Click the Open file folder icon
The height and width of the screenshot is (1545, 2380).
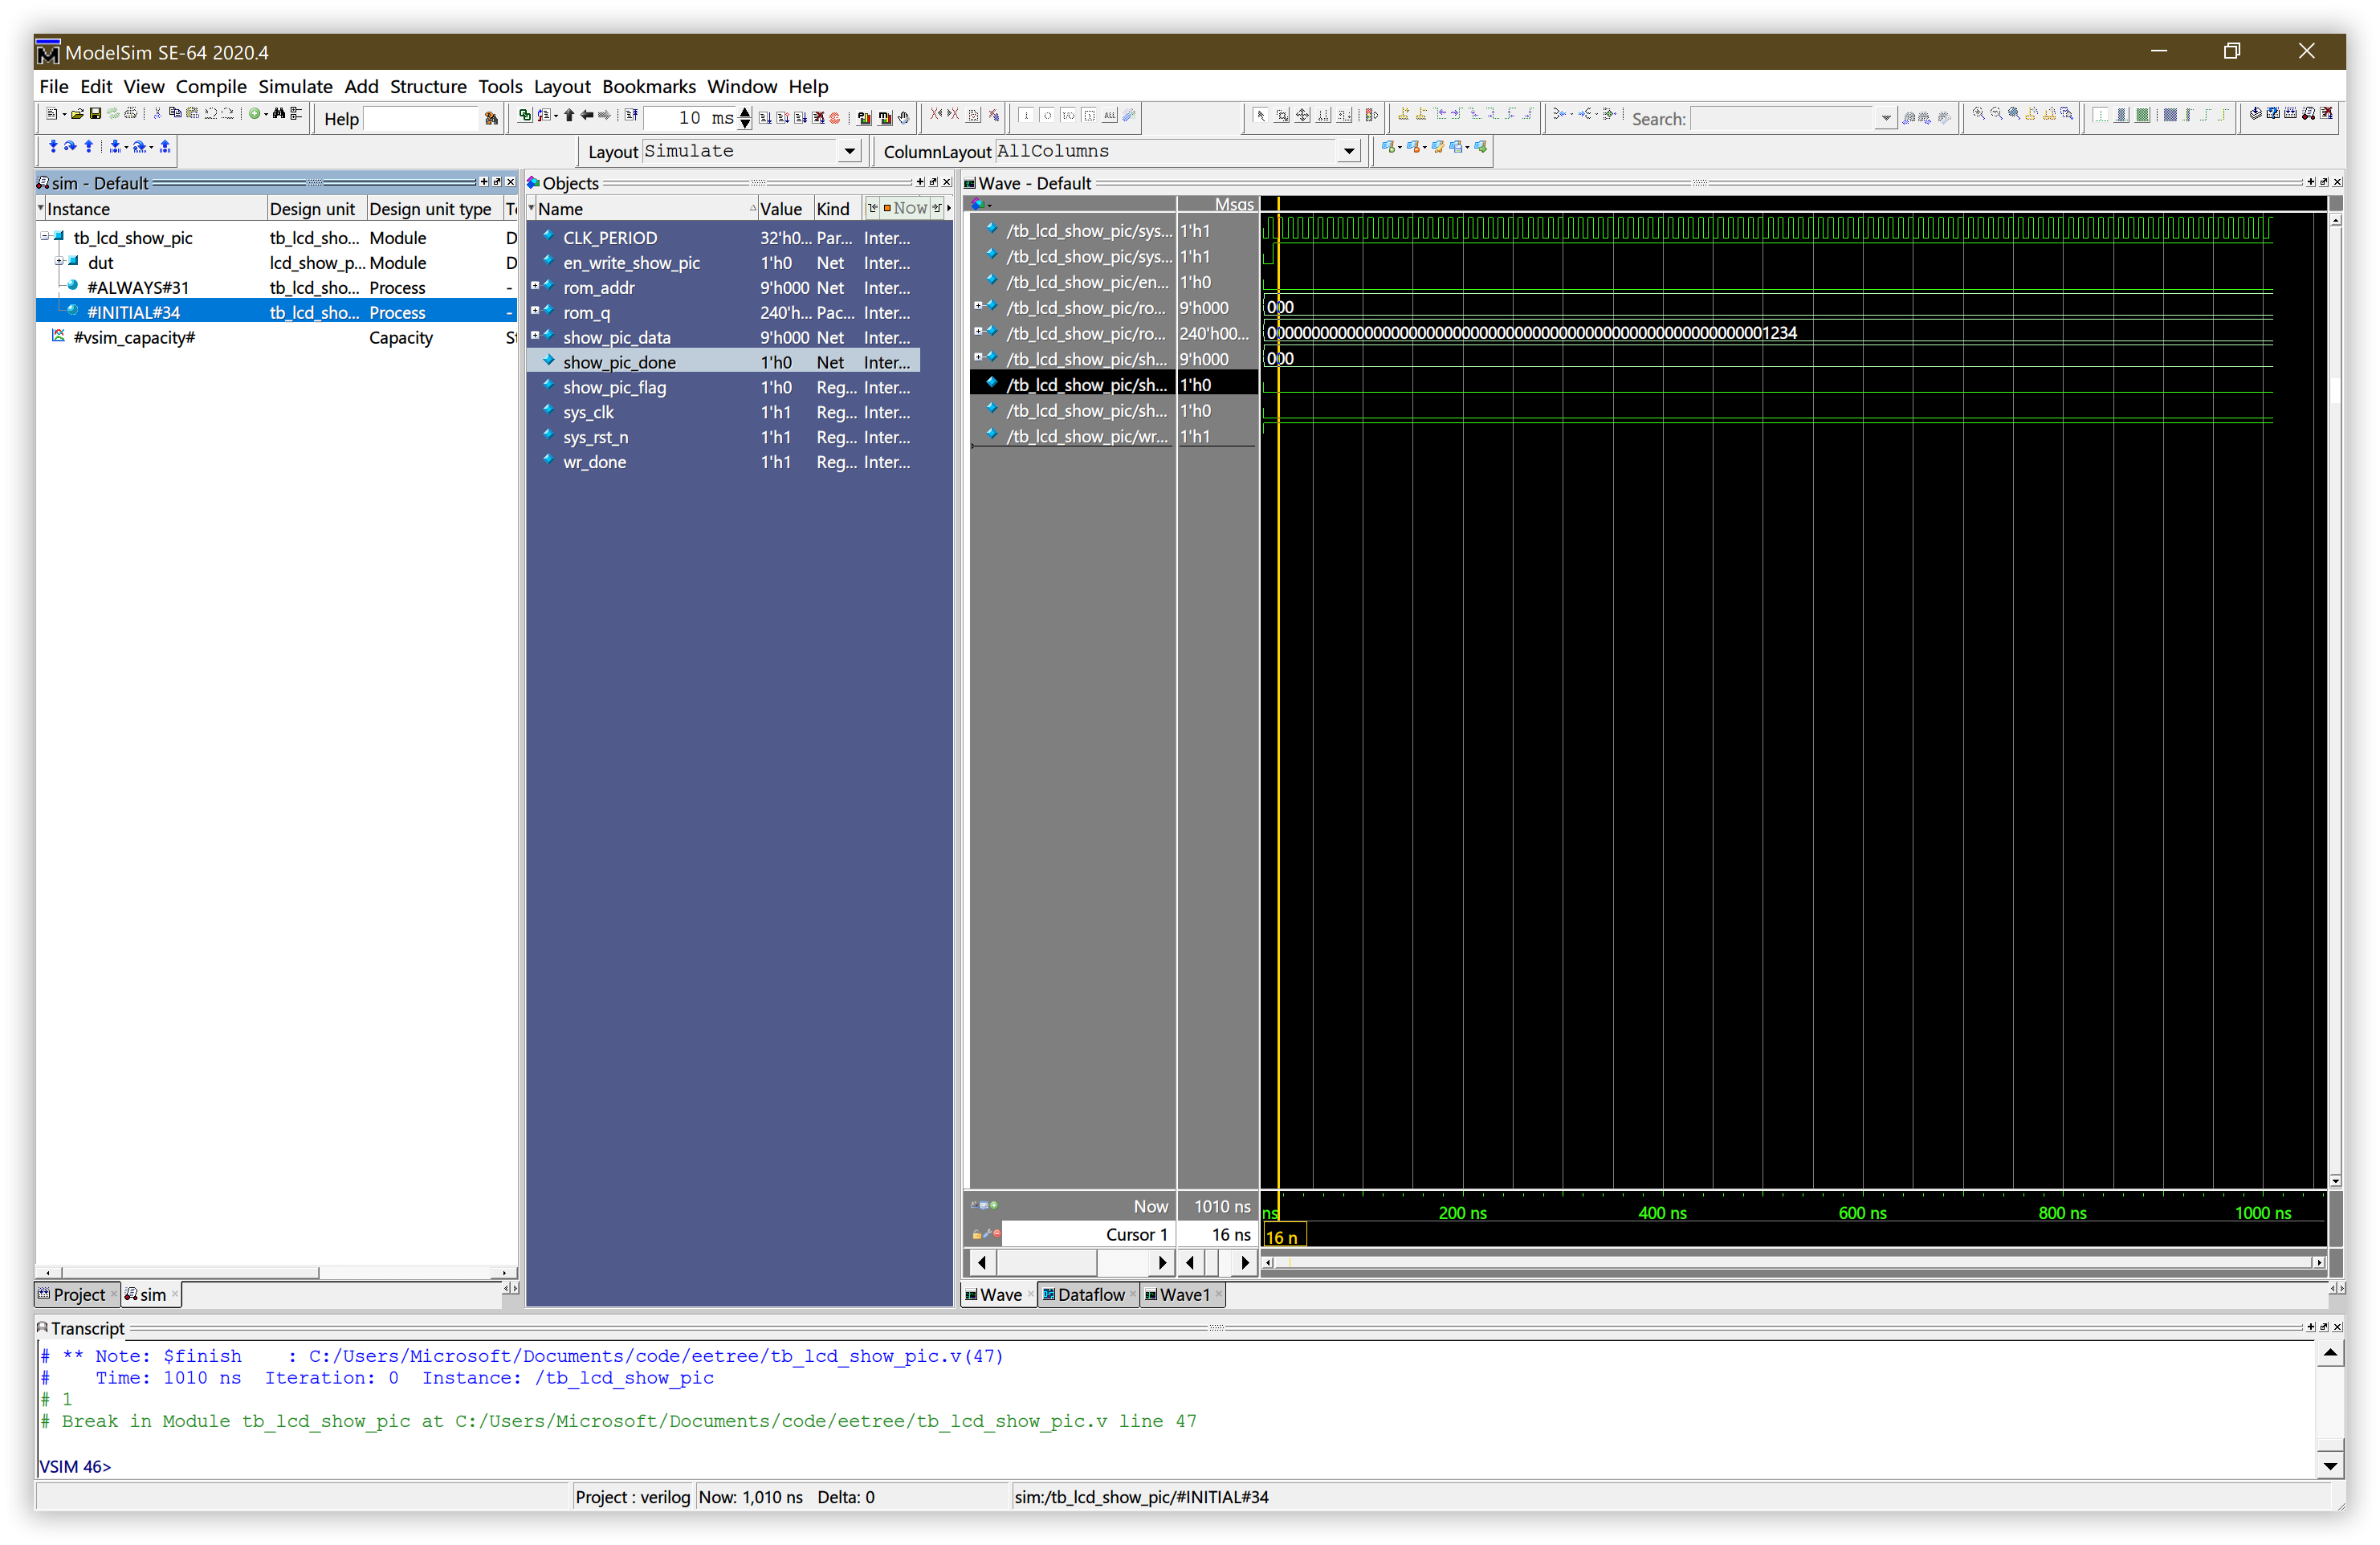[x=77, y=114]
